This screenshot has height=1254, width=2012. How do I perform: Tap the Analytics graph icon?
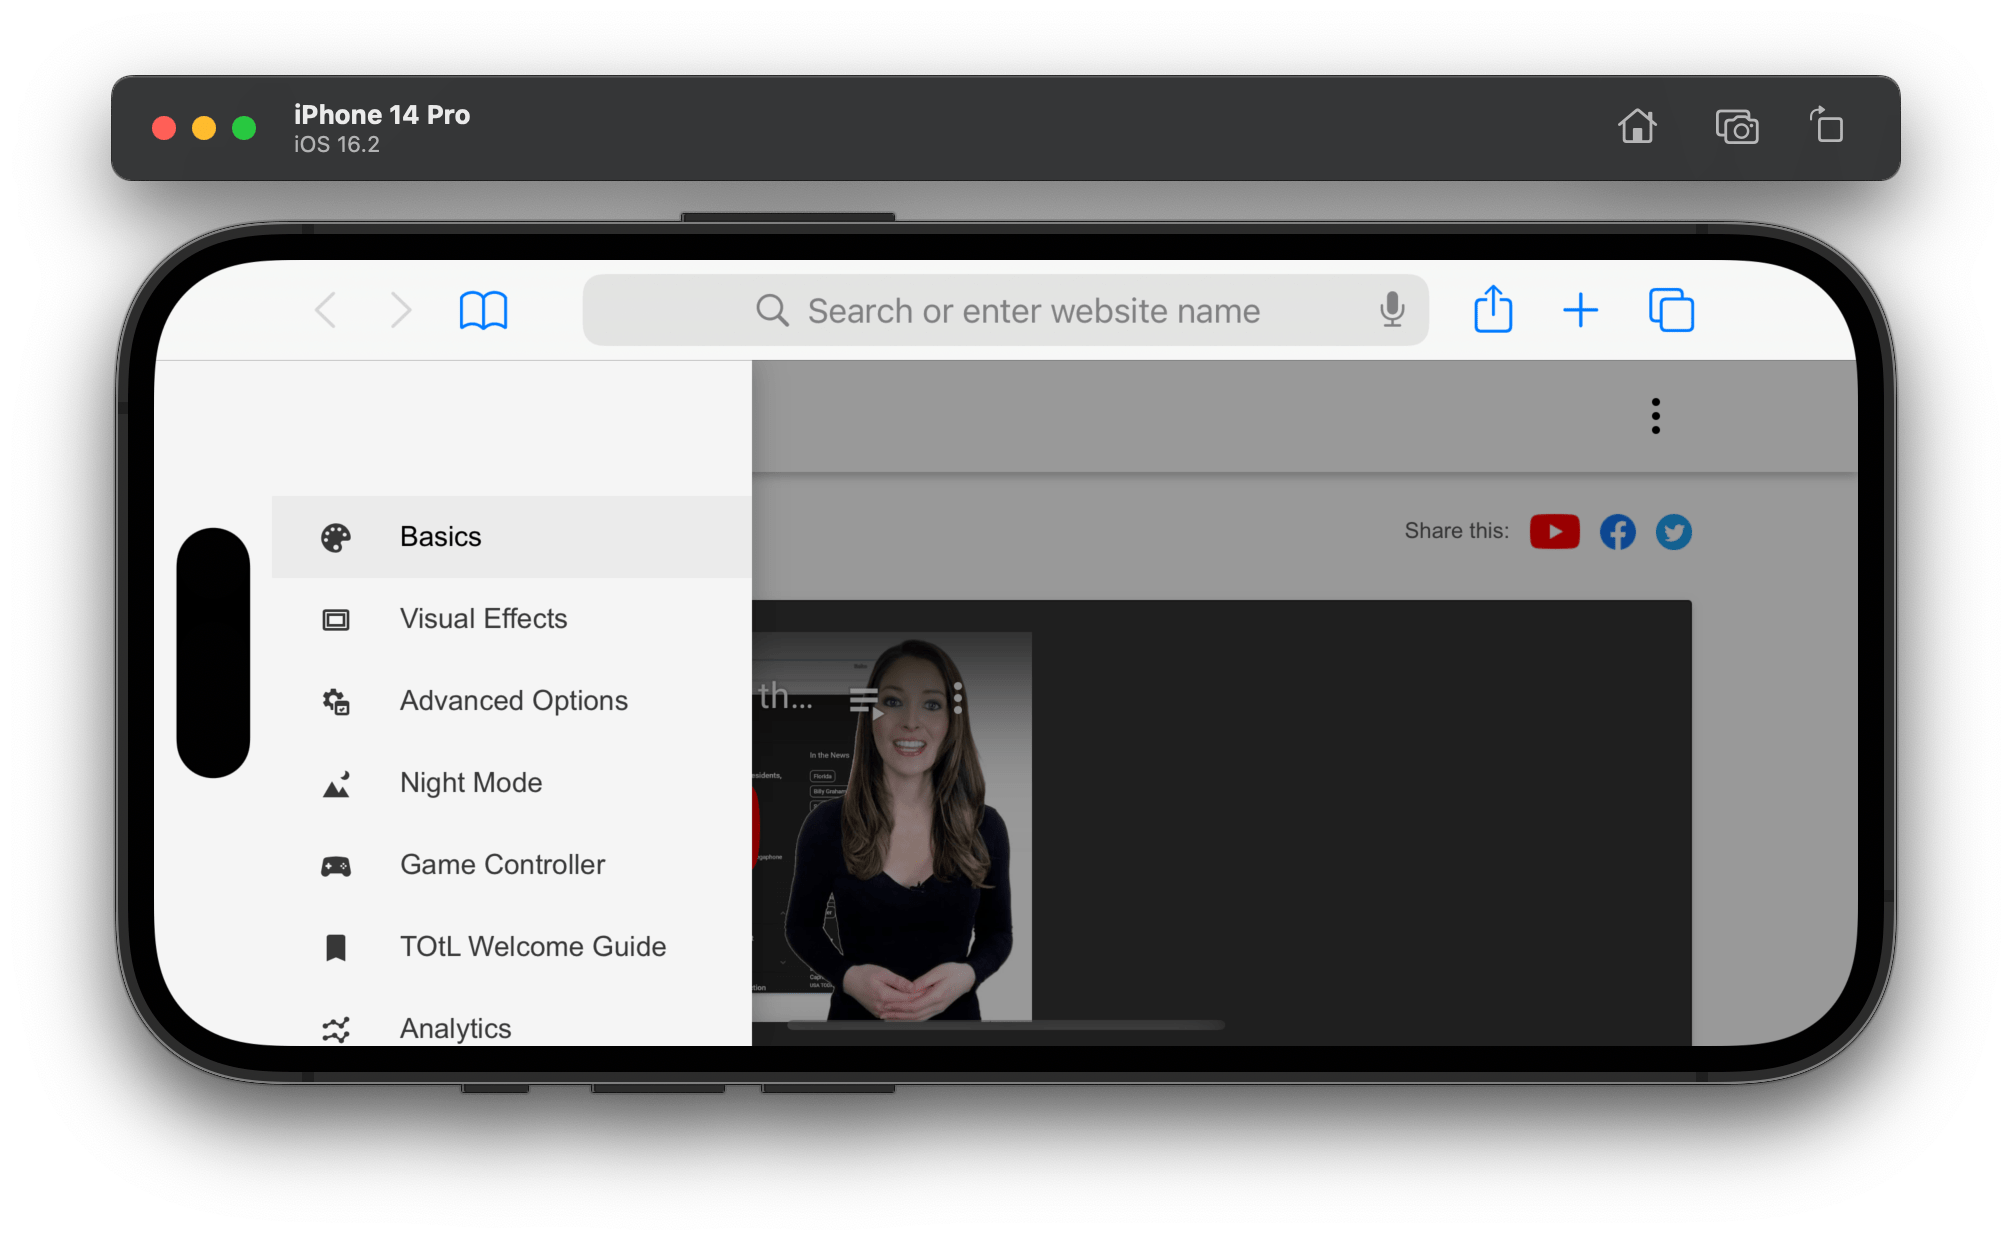336,1028
